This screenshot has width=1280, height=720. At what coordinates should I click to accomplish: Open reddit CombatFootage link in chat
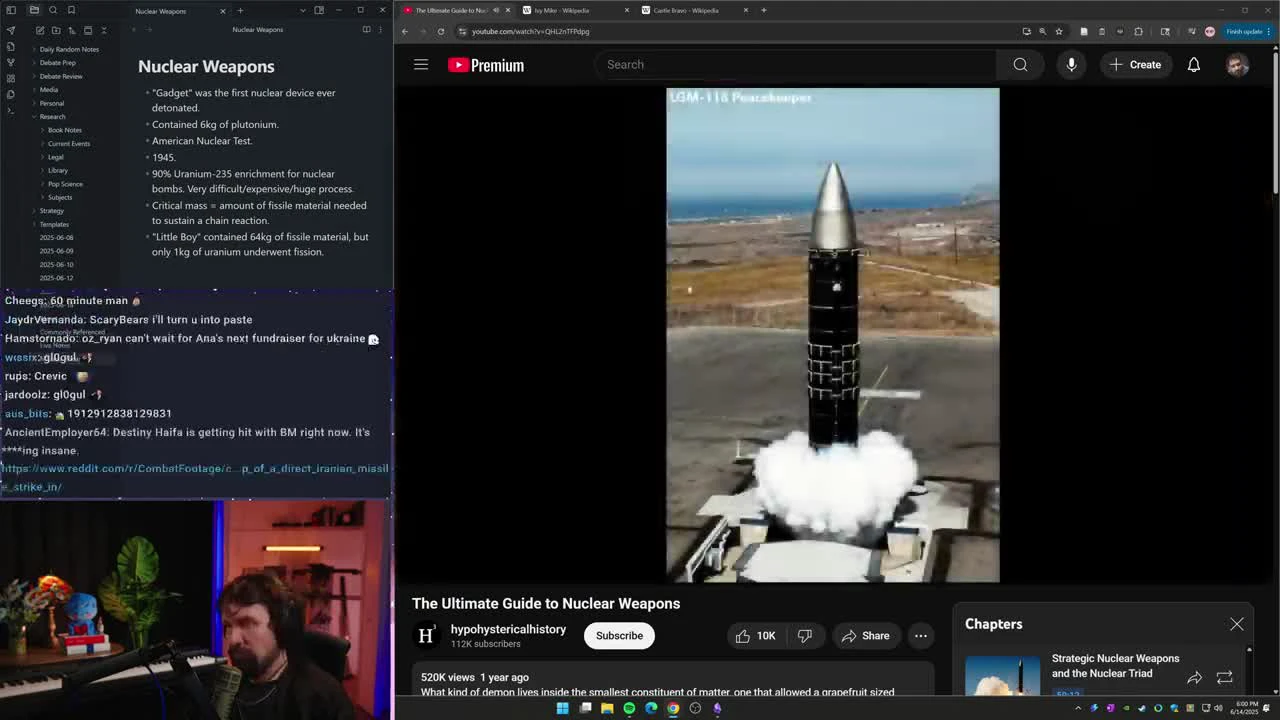(194, 477)
